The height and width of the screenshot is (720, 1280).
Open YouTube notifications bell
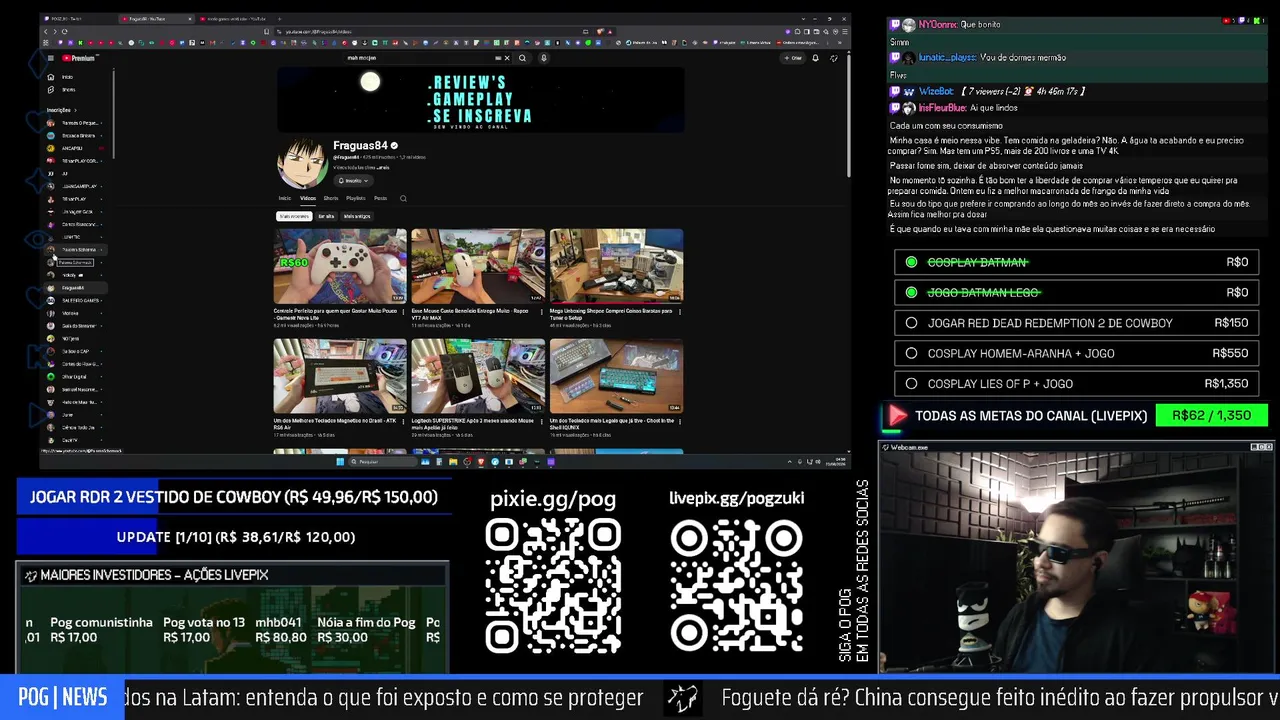(x=815, y=58)
